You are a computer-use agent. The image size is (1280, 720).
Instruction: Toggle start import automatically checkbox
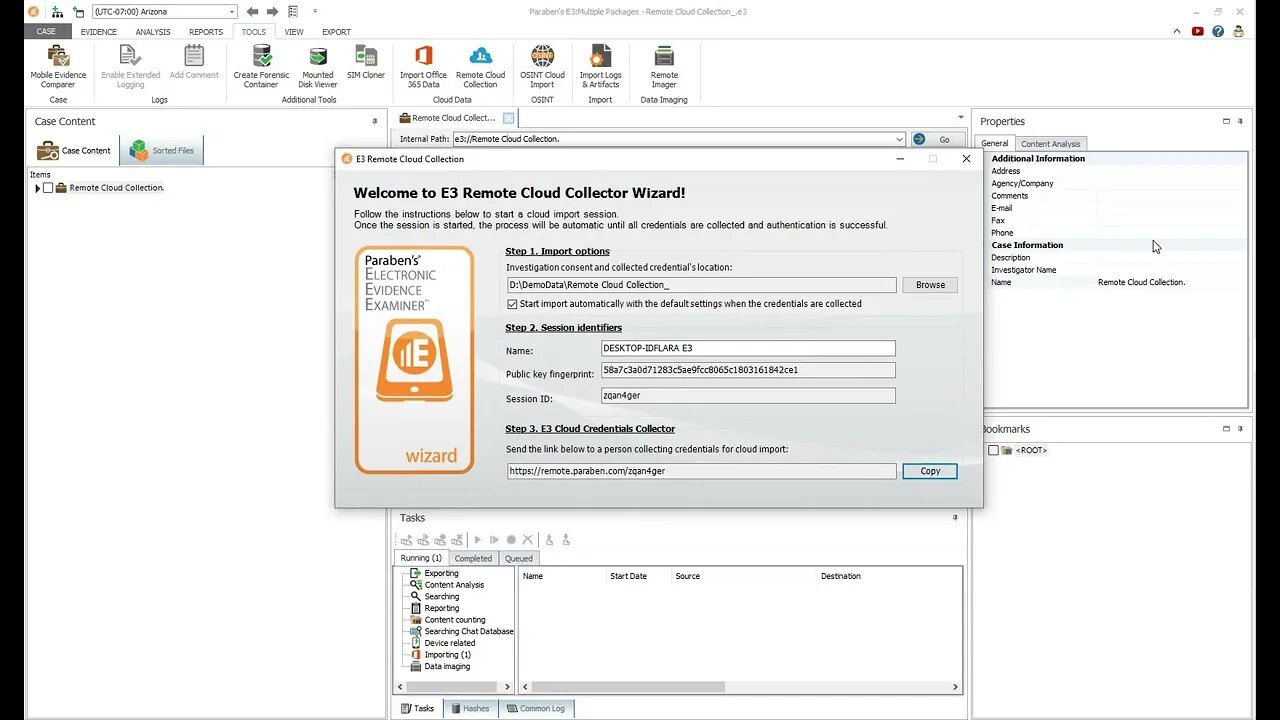pyautogui.click(x=513, y=304)
